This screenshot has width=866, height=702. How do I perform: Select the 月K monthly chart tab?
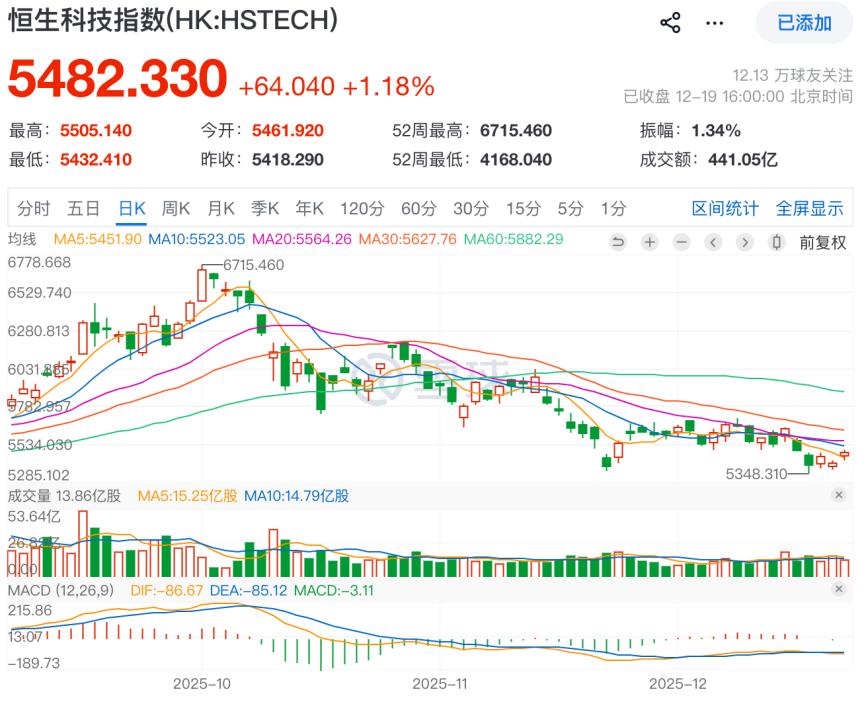221,210
